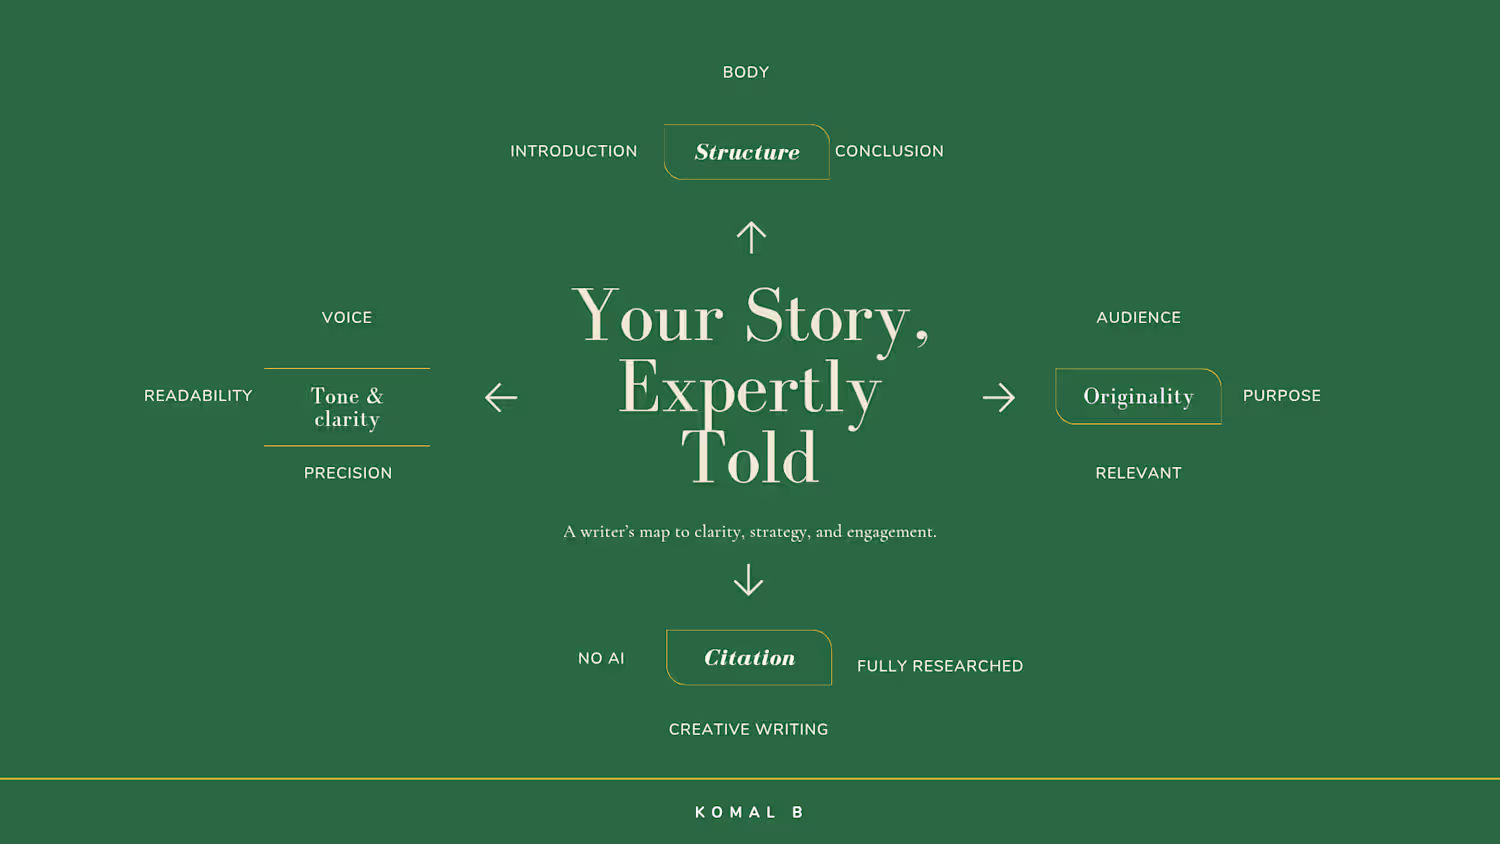1500x844 pixels.
Task: Click the PURPOSE label
Action: pyautogui.click(x=1282, y=395)
